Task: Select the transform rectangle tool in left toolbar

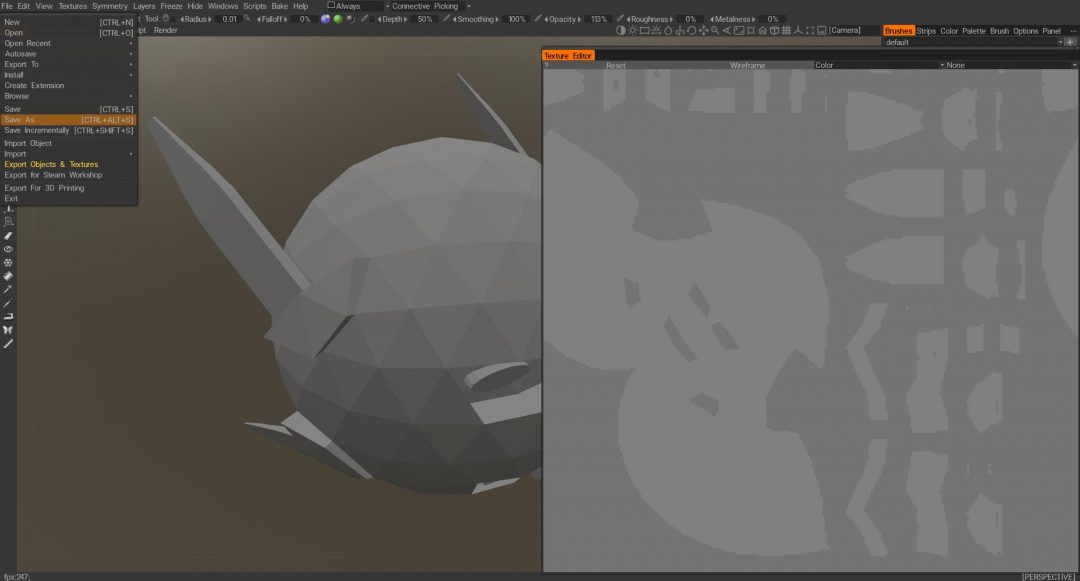Action: [x=8, y=222]
